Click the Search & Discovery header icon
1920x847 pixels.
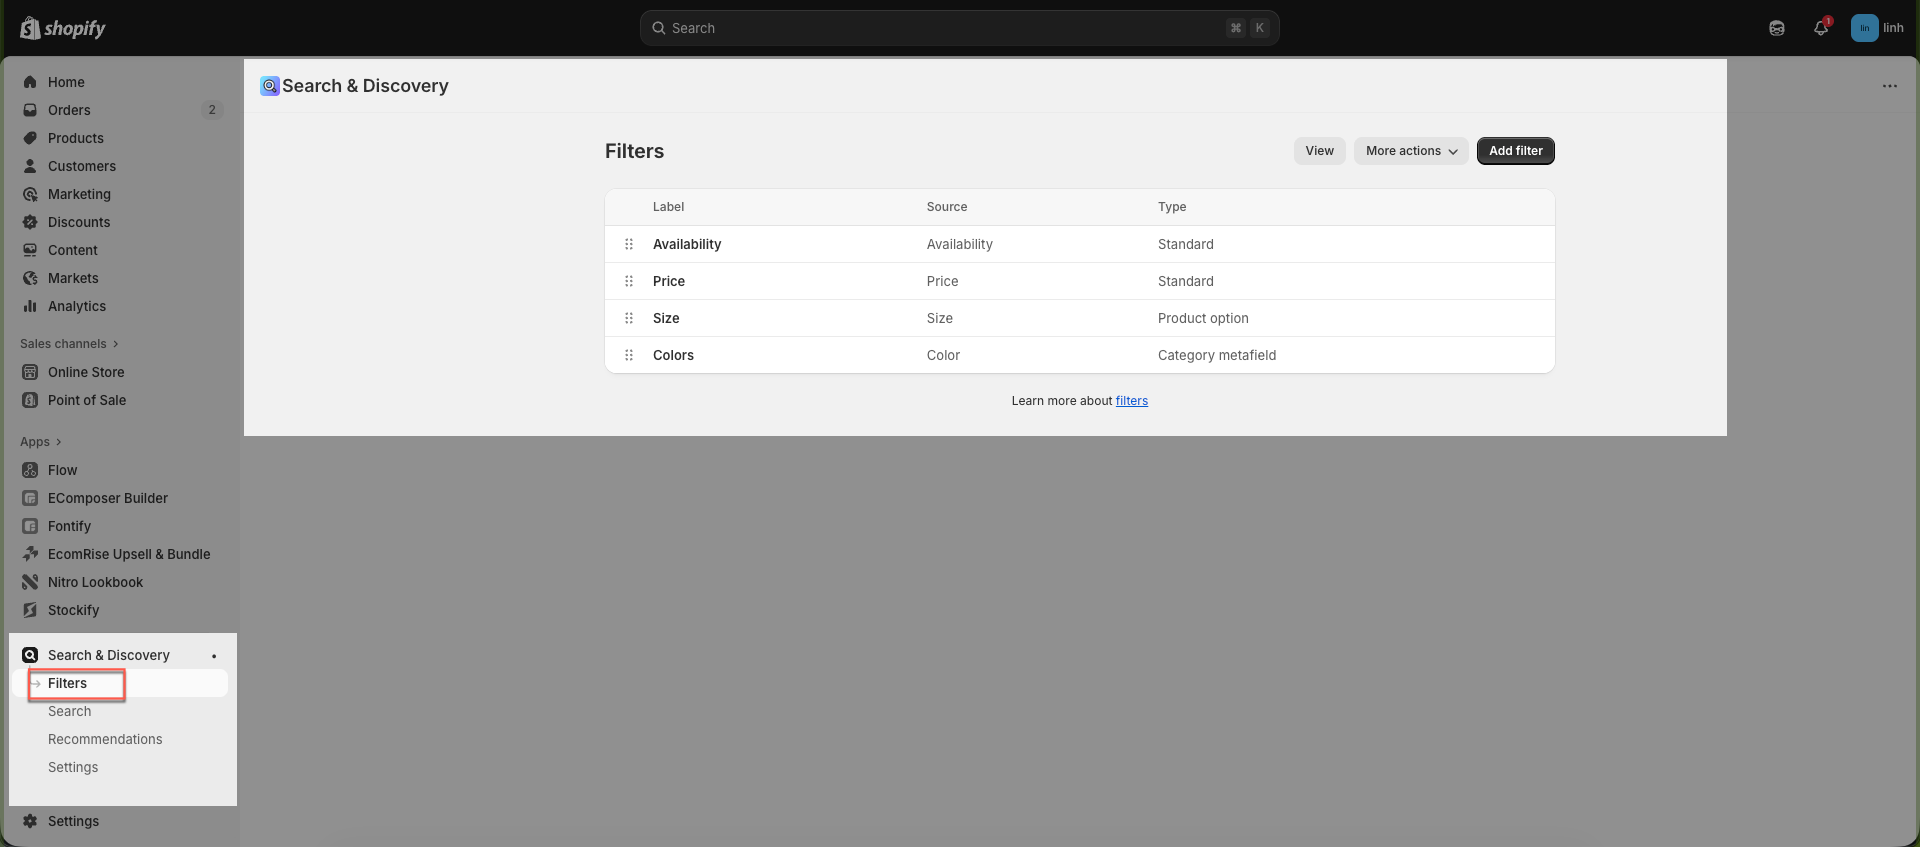(270, 86)
